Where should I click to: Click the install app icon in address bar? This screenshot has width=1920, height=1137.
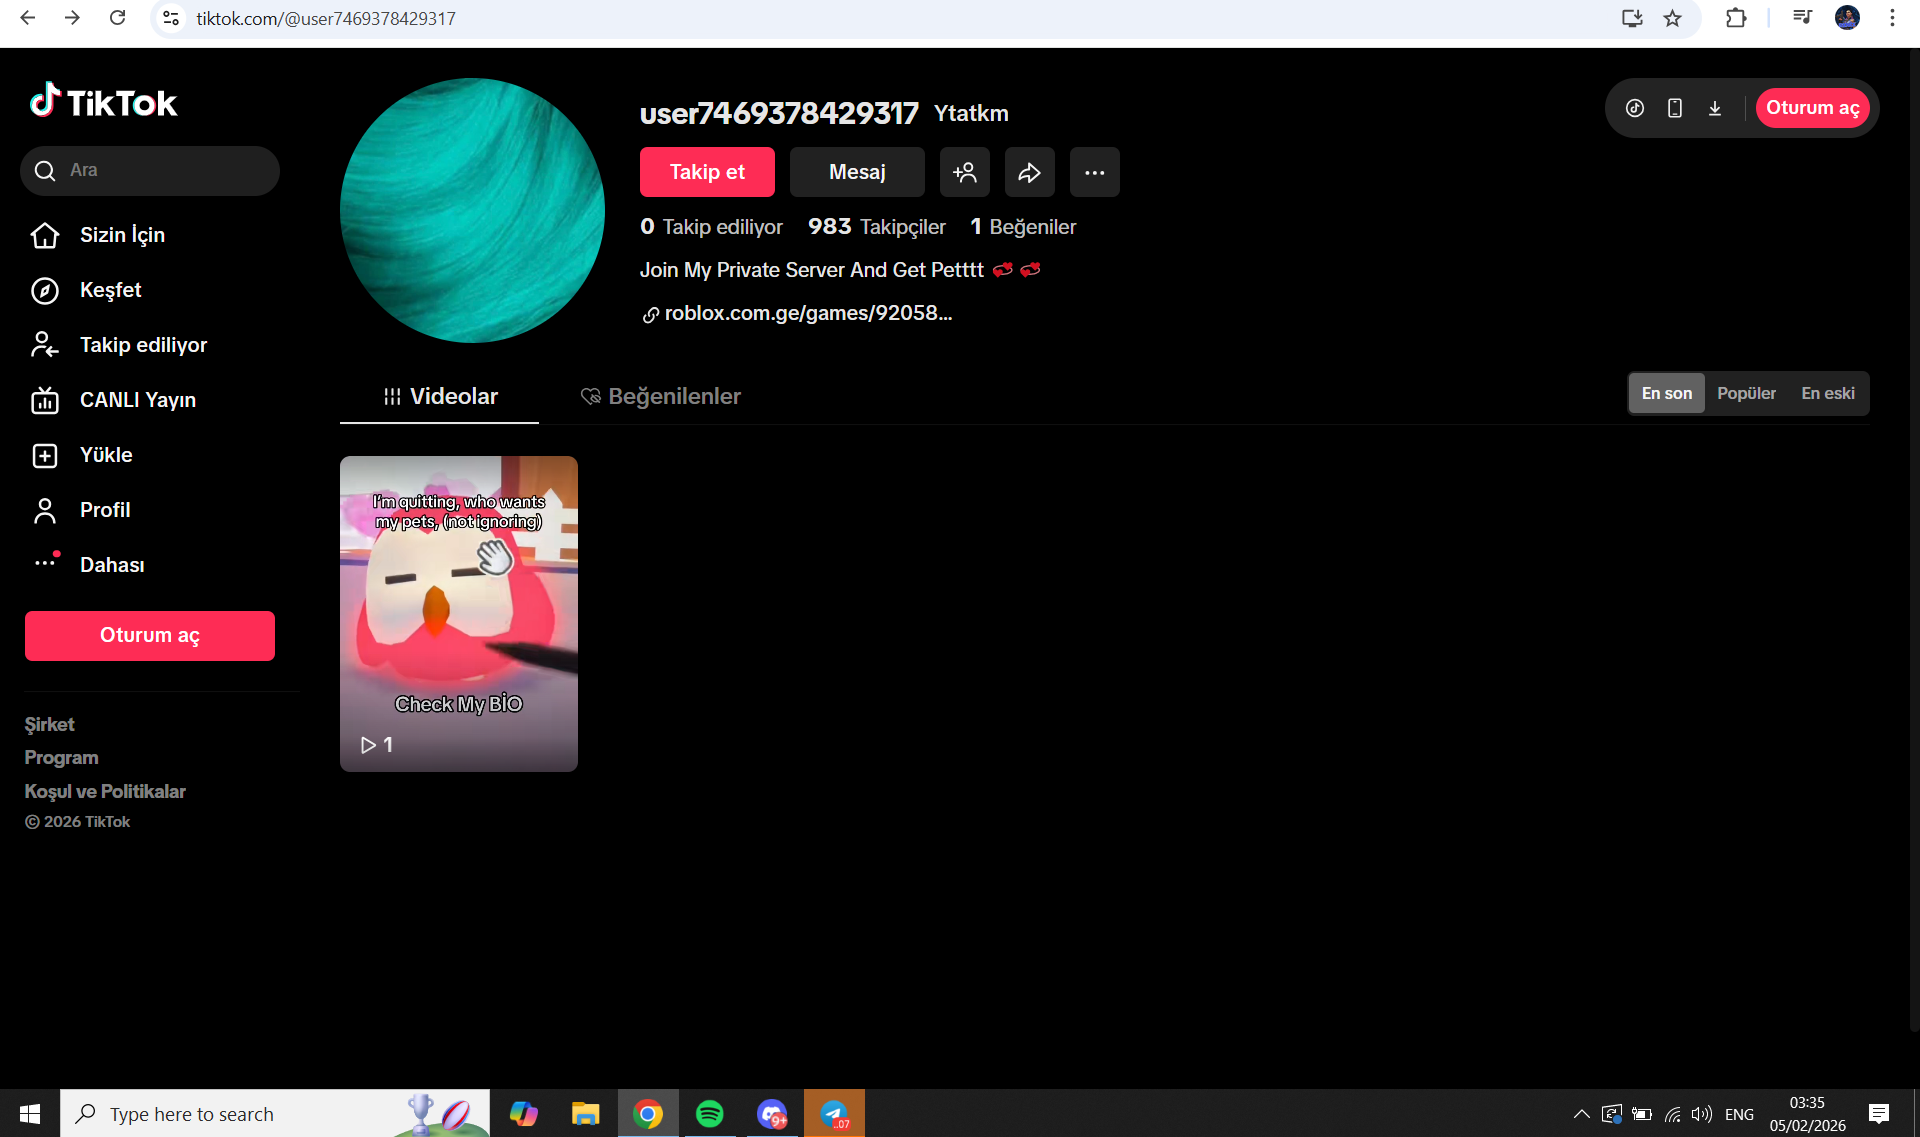coord(1632,19)
